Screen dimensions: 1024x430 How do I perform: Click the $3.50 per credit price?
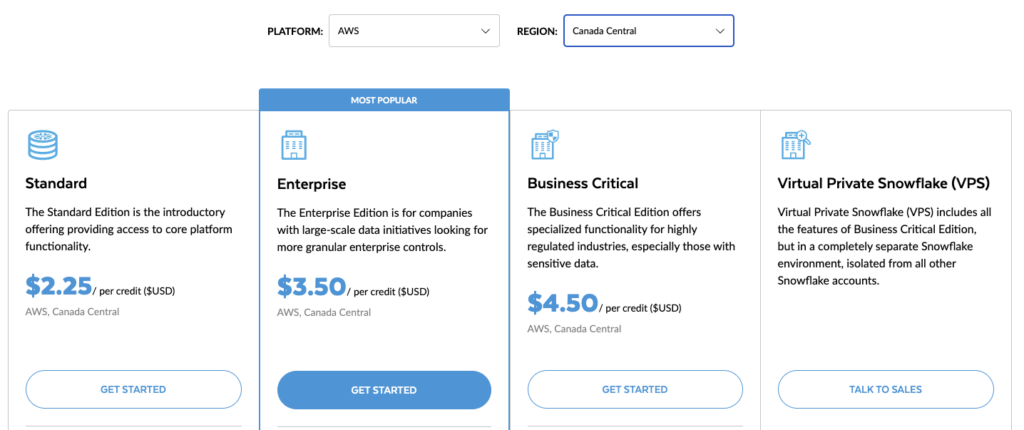click(x=311, y=287)
